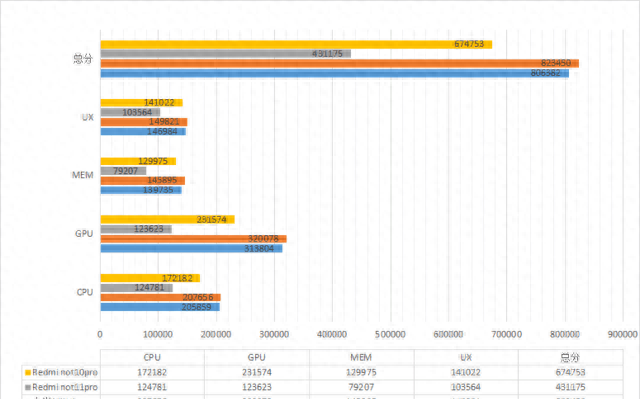Screen dimensions: 640x399
Task: Click the 400000 axis tick label
Action: coord(332,335)
